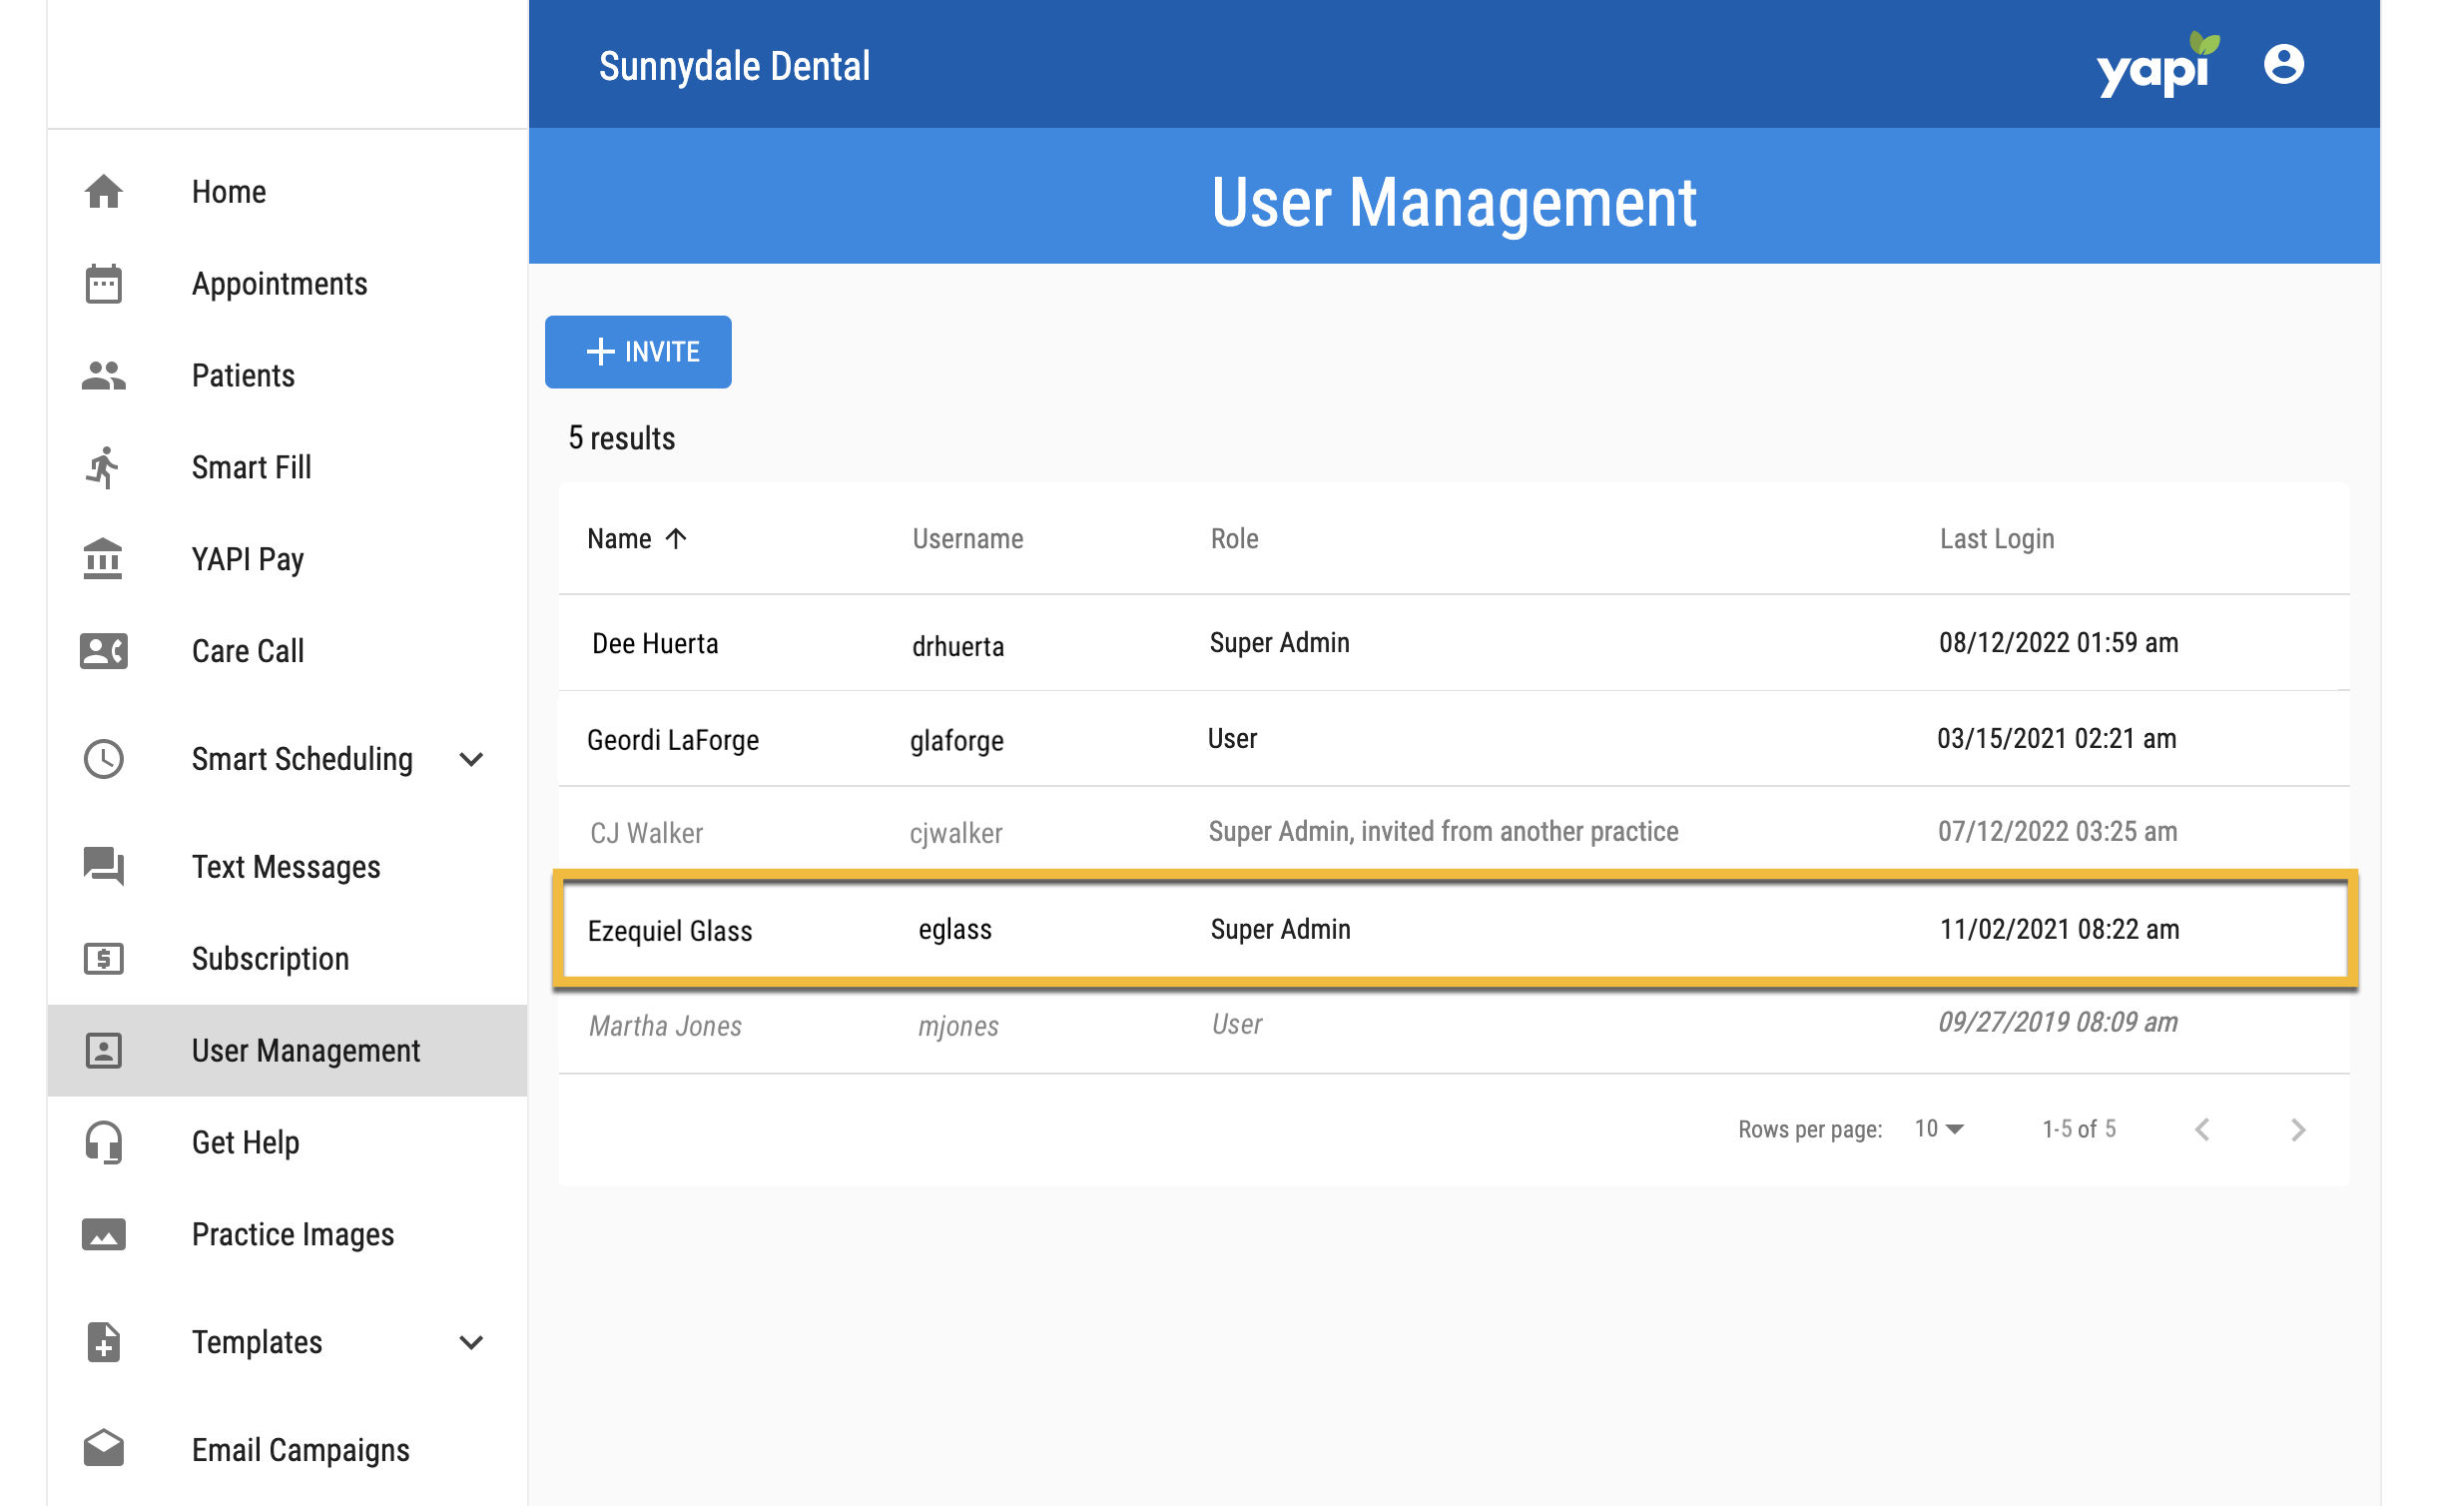Click the 03/15/2021 02:21 am login cell

pos(2056,739)
